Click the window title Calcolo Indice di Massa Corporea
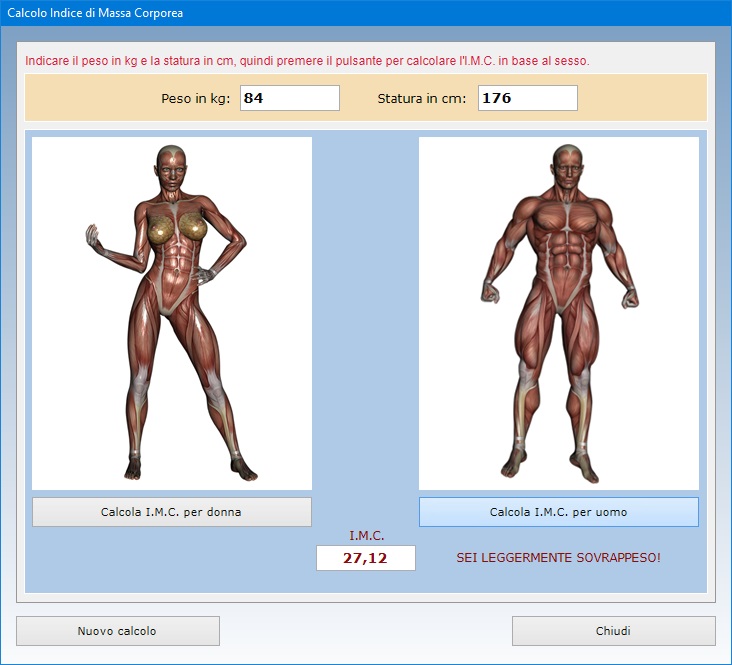 coord(95,13)
